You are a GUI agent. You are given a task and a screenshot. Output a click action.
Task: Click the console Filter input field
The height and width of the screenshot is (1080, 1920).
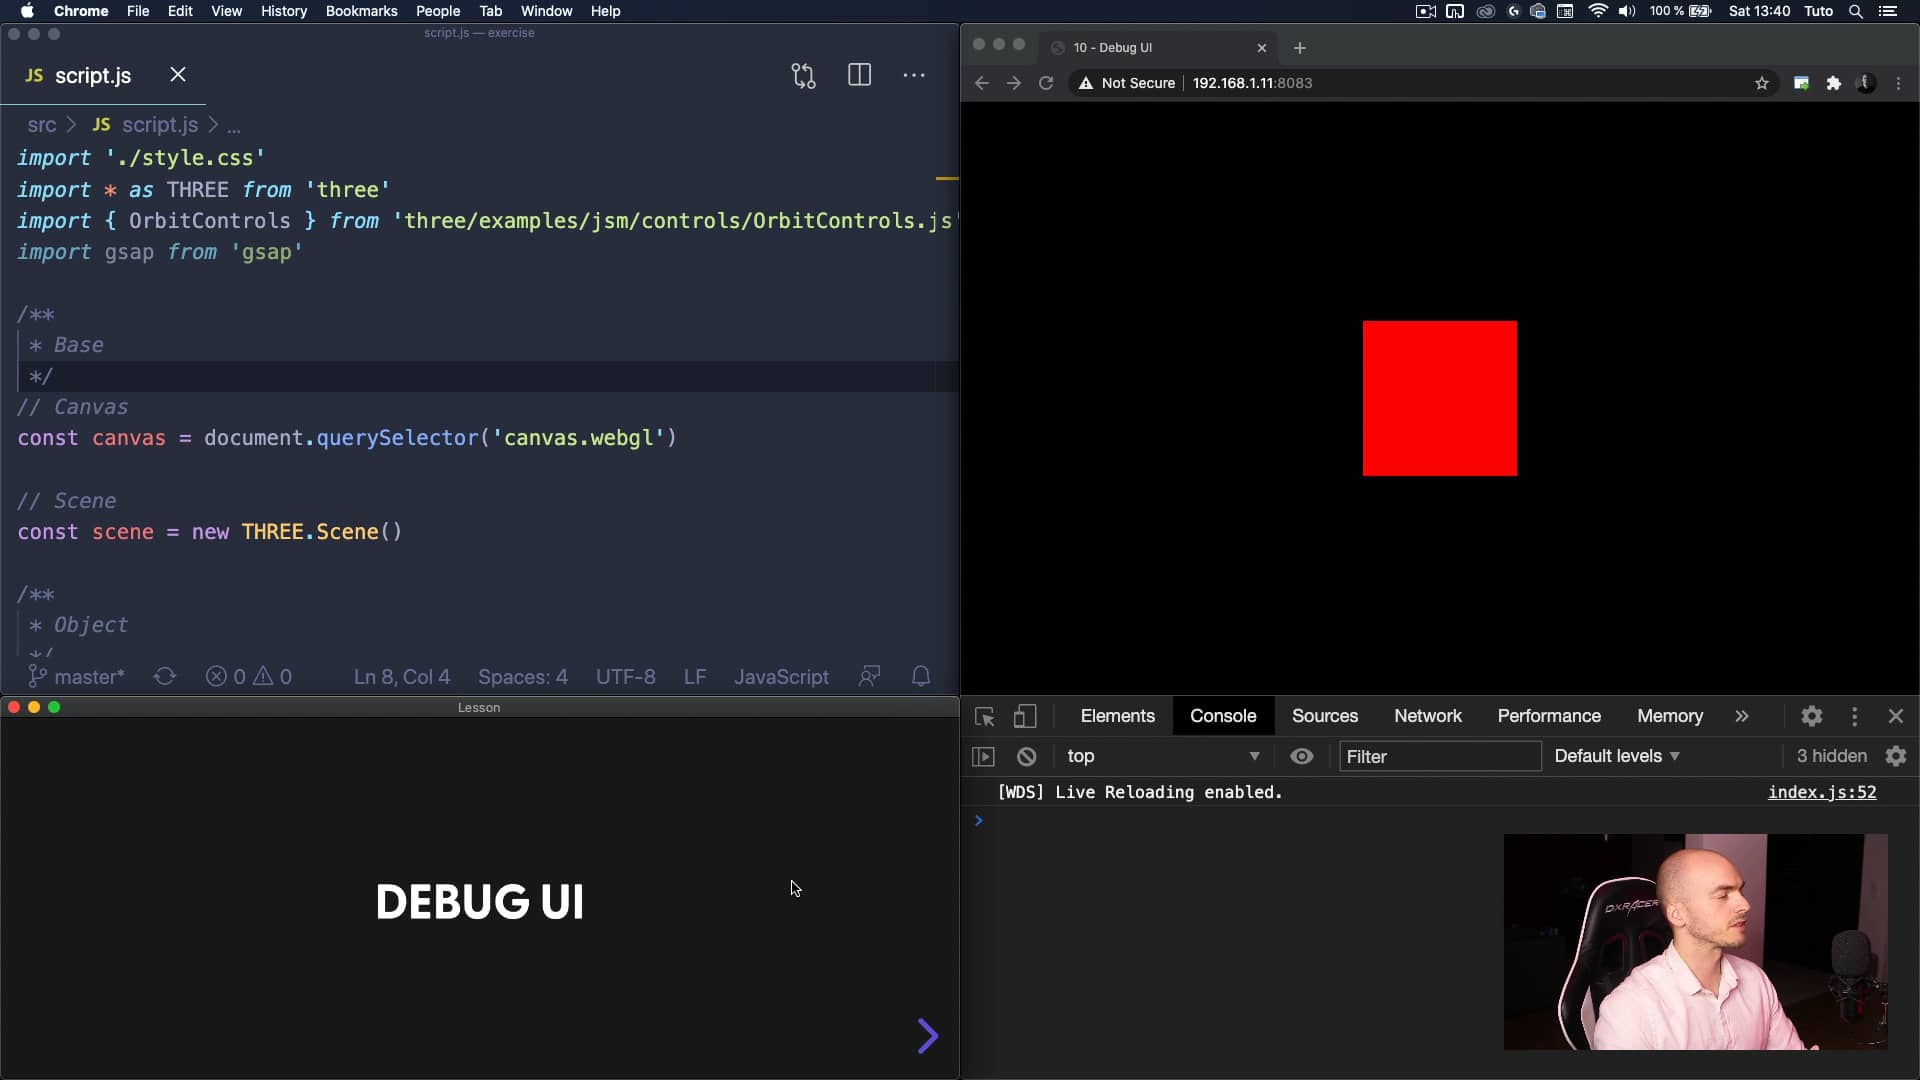tap(1441, 757)
